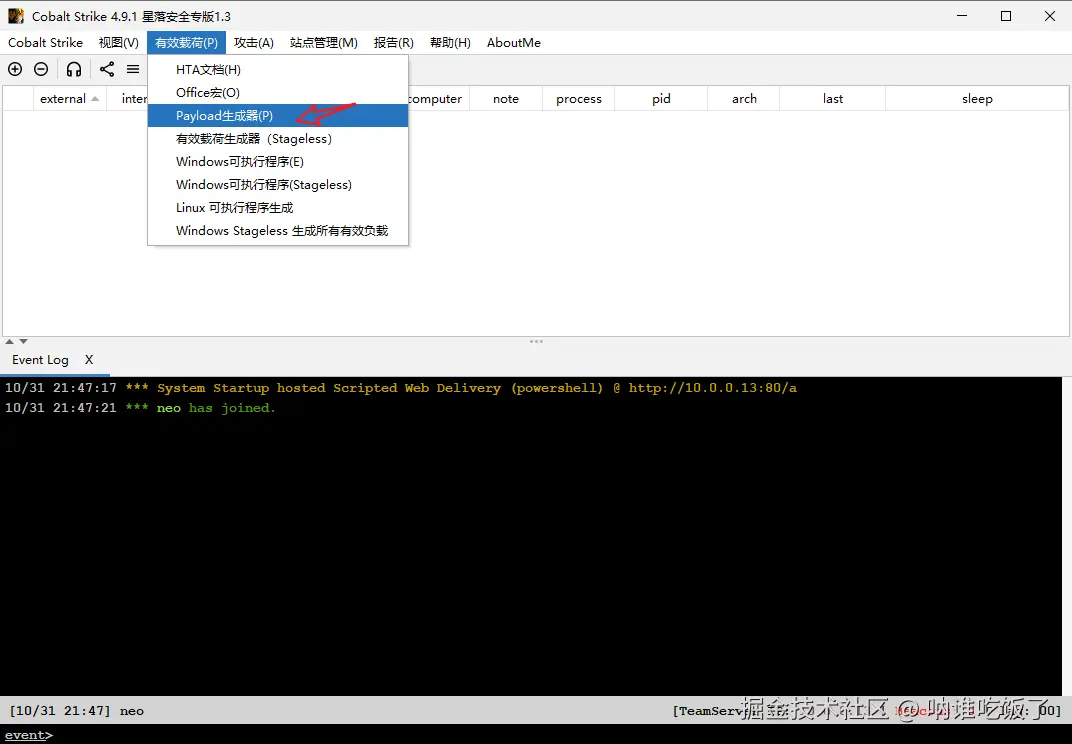The width and height of the screenshot is (1072, 744).
Task: Choose Payload生成器(P) menu entry
Action: [x=278, y=116]
